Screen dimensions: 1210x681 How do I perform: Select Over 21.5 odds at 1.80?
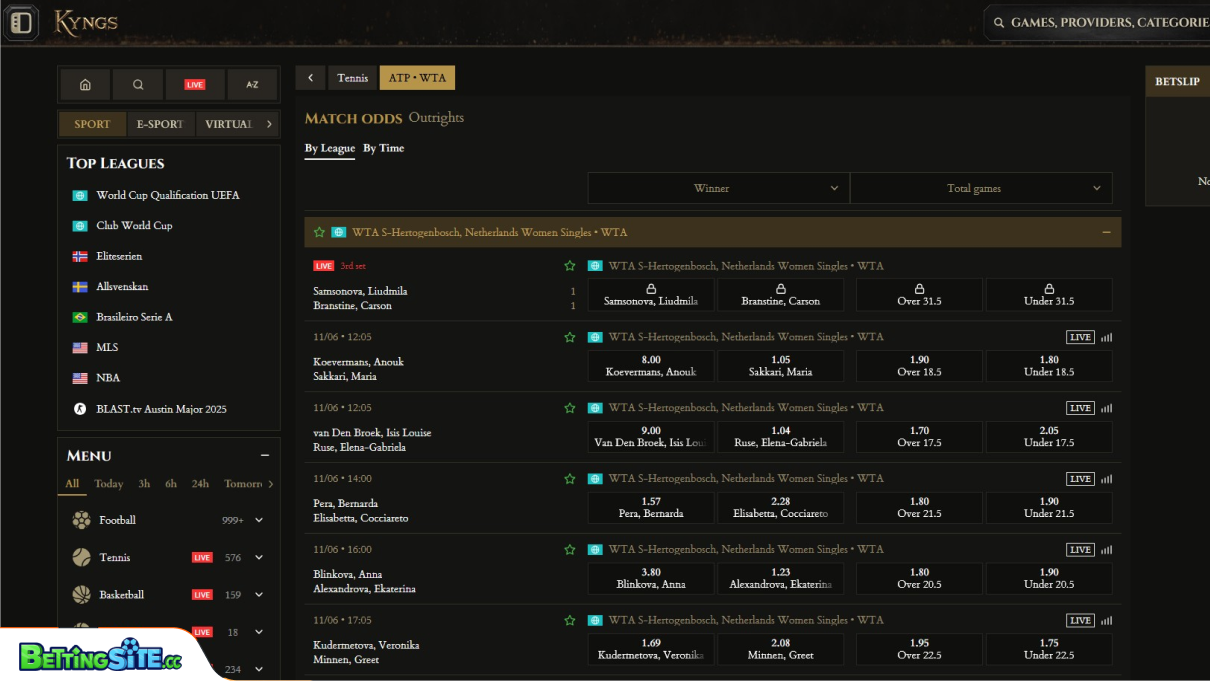click(920, 507)
